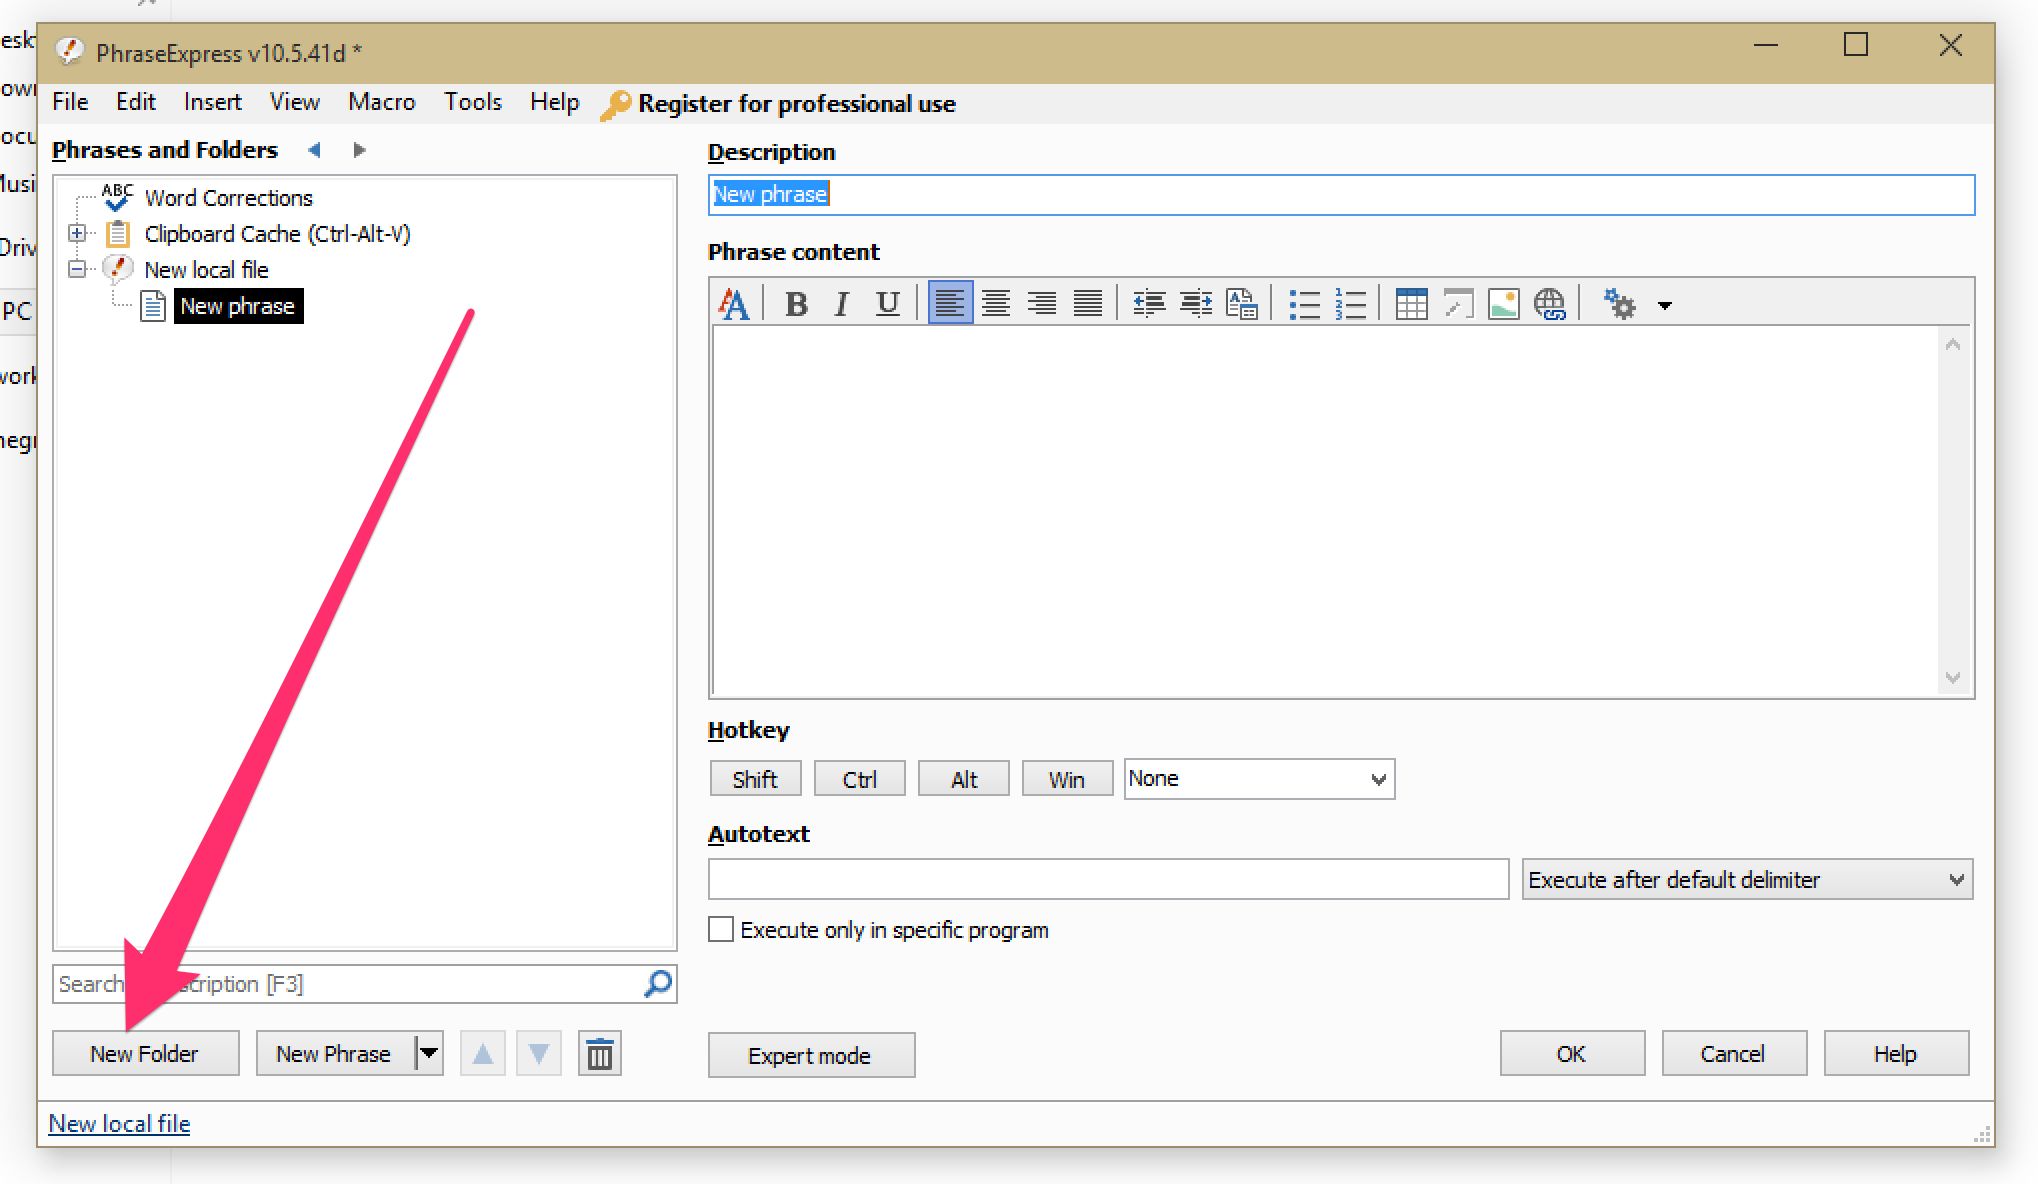The image size is (2038, 1184).
Task: Open the Edit menu
Action: coord(136,102)
